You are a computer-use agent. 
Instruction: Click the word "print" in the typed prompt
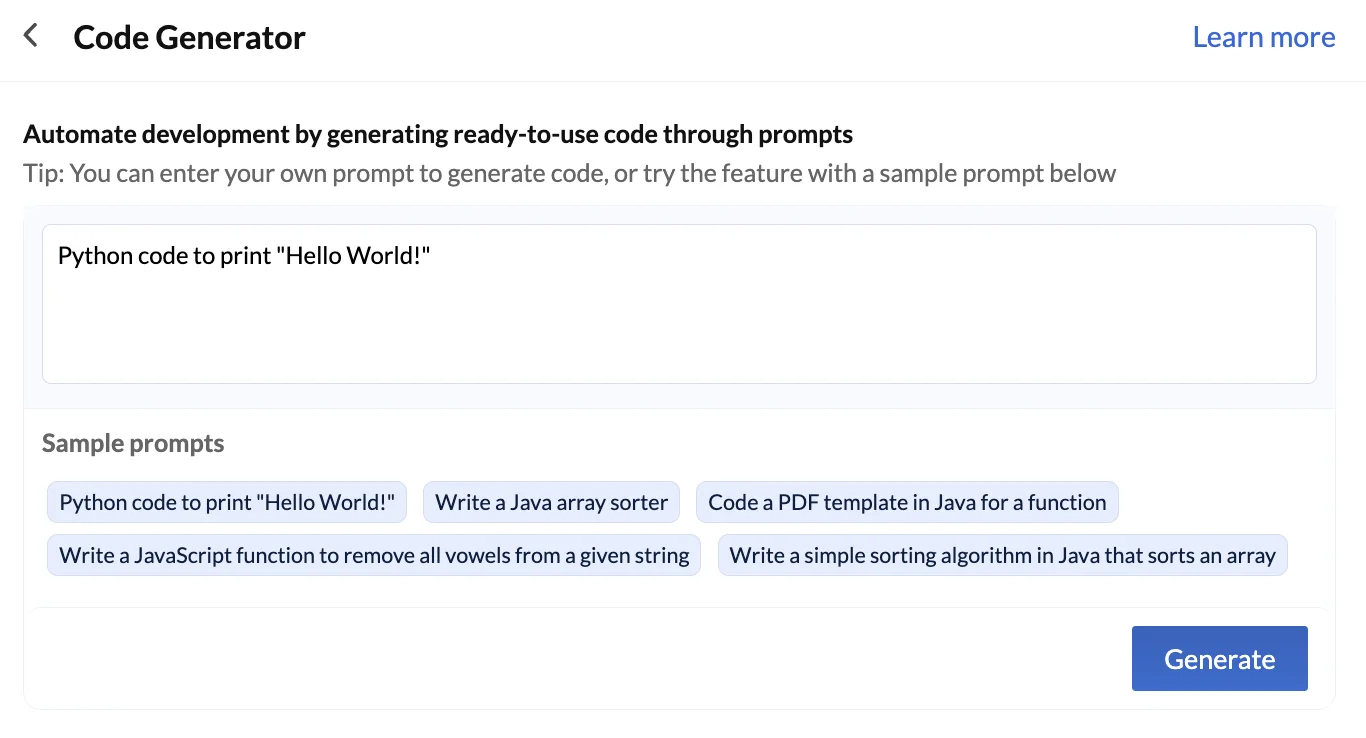[x=251, y=256]
